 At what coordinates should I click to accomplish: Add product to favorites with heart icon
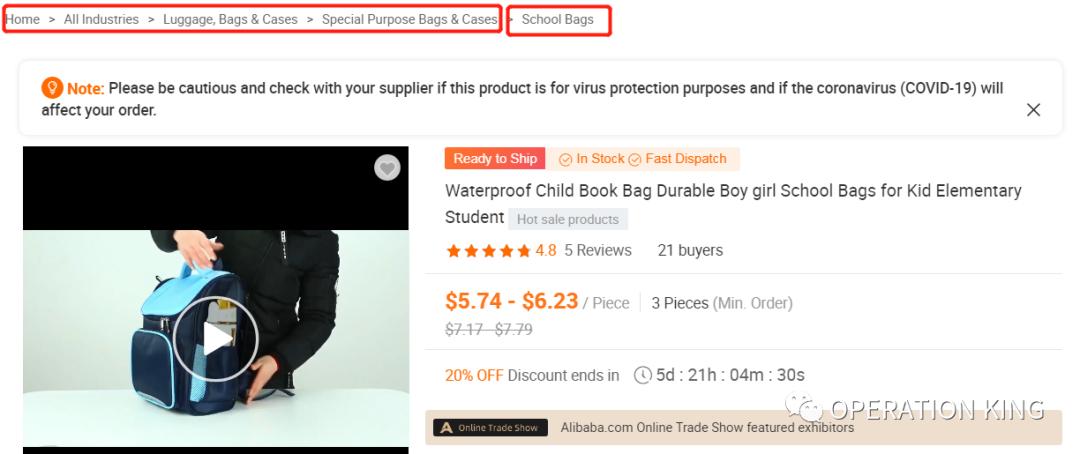pos(387,168)
